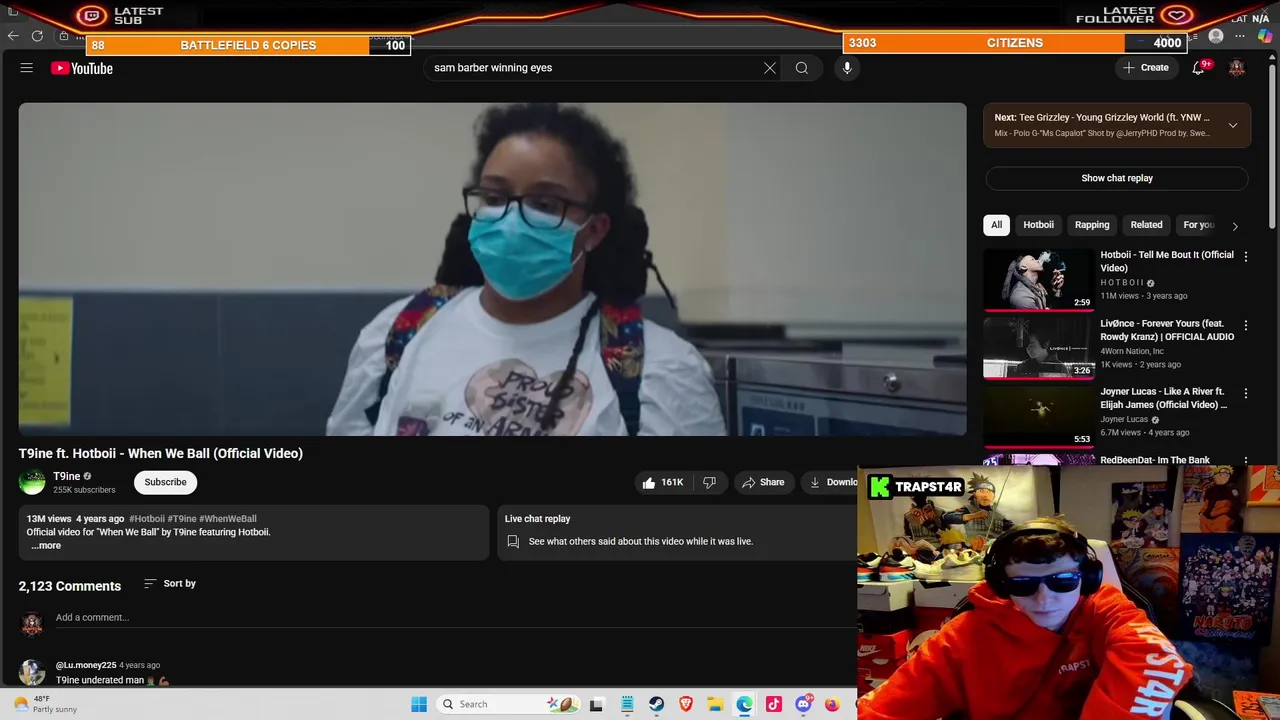Reload the page with browser refresh
The width and height of the screenshot is (1280, 720).
(x=37, y=36)
